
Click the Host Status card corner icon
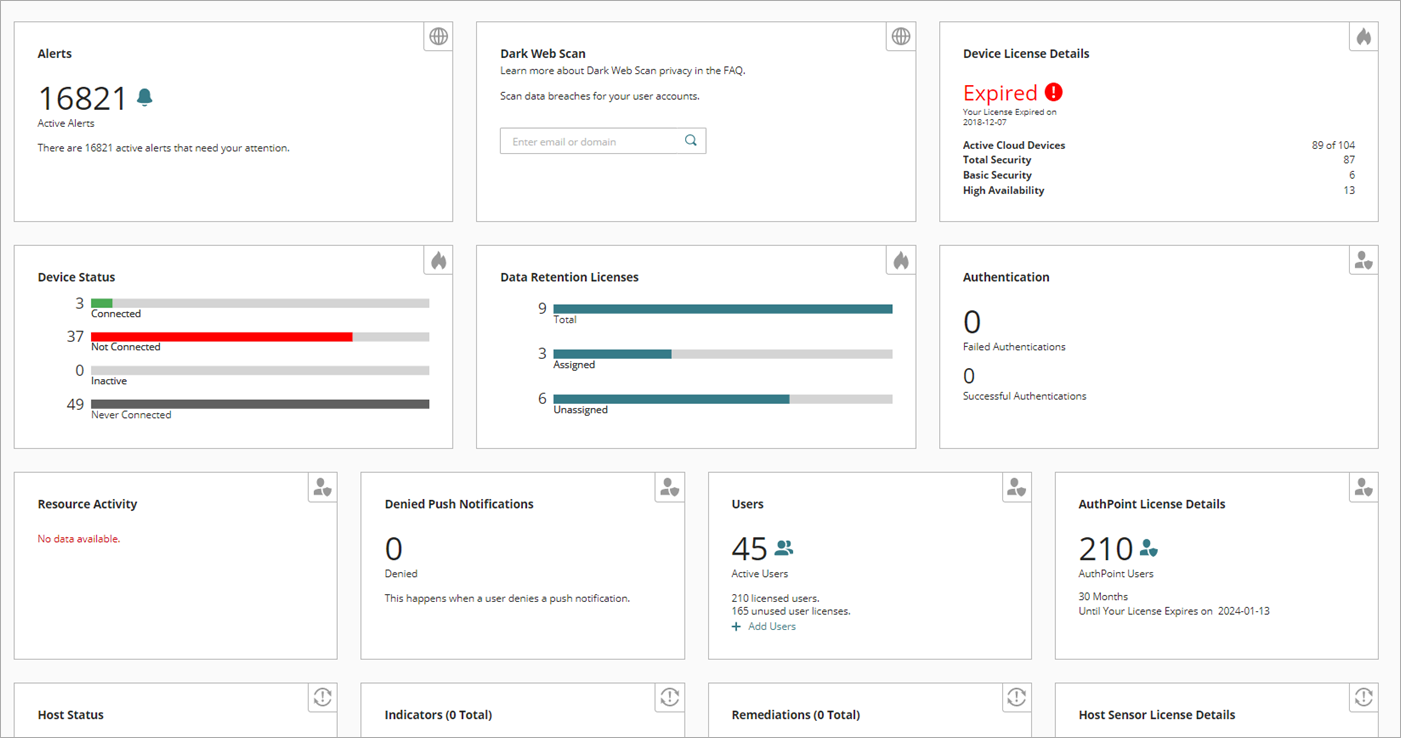(322, 698)
